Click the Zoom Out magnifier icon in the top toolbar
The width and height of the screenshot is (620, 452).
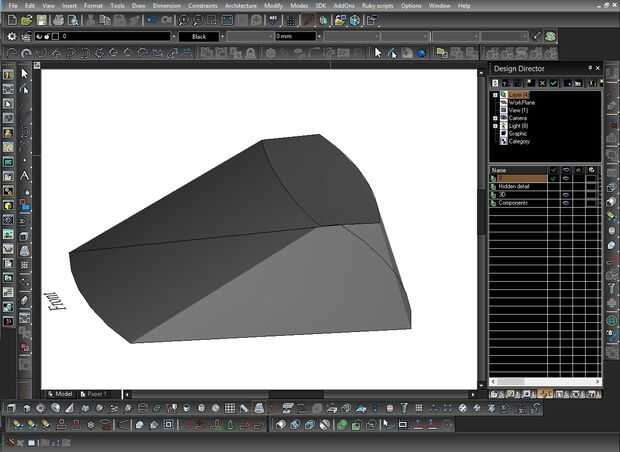[197, 20]
